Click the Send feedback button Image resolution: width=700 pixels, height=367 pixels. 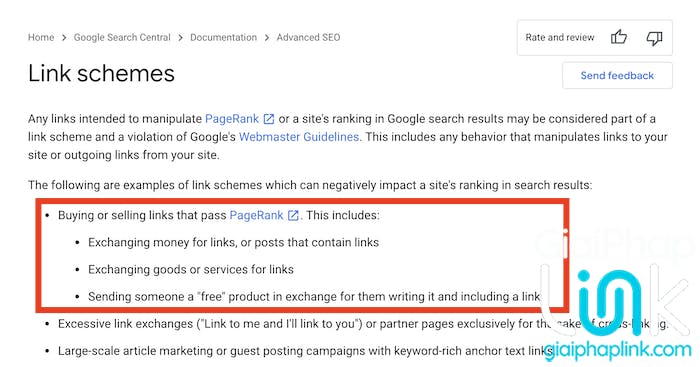tap(617, 75)
